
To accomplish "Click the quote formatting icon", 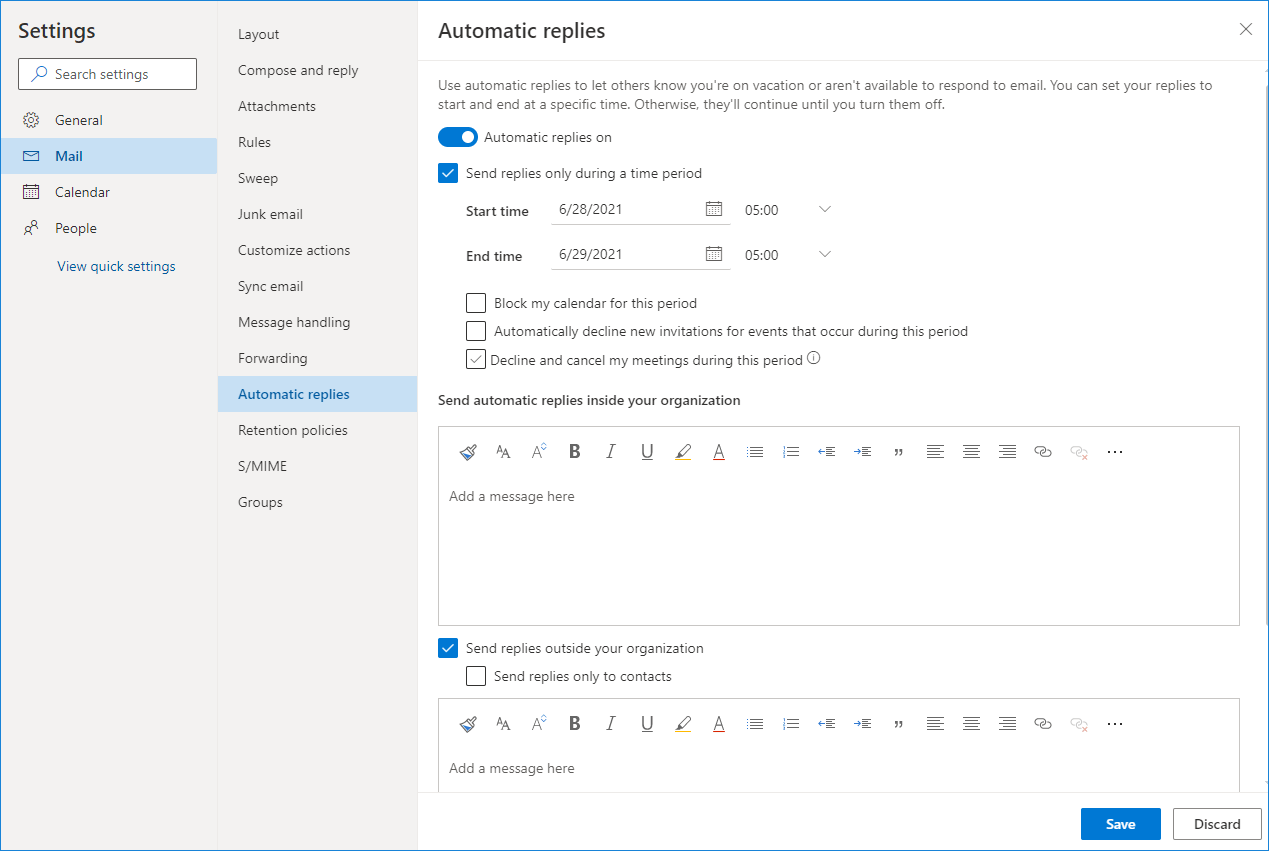I will pyautogui.click(x=899, y=451).
